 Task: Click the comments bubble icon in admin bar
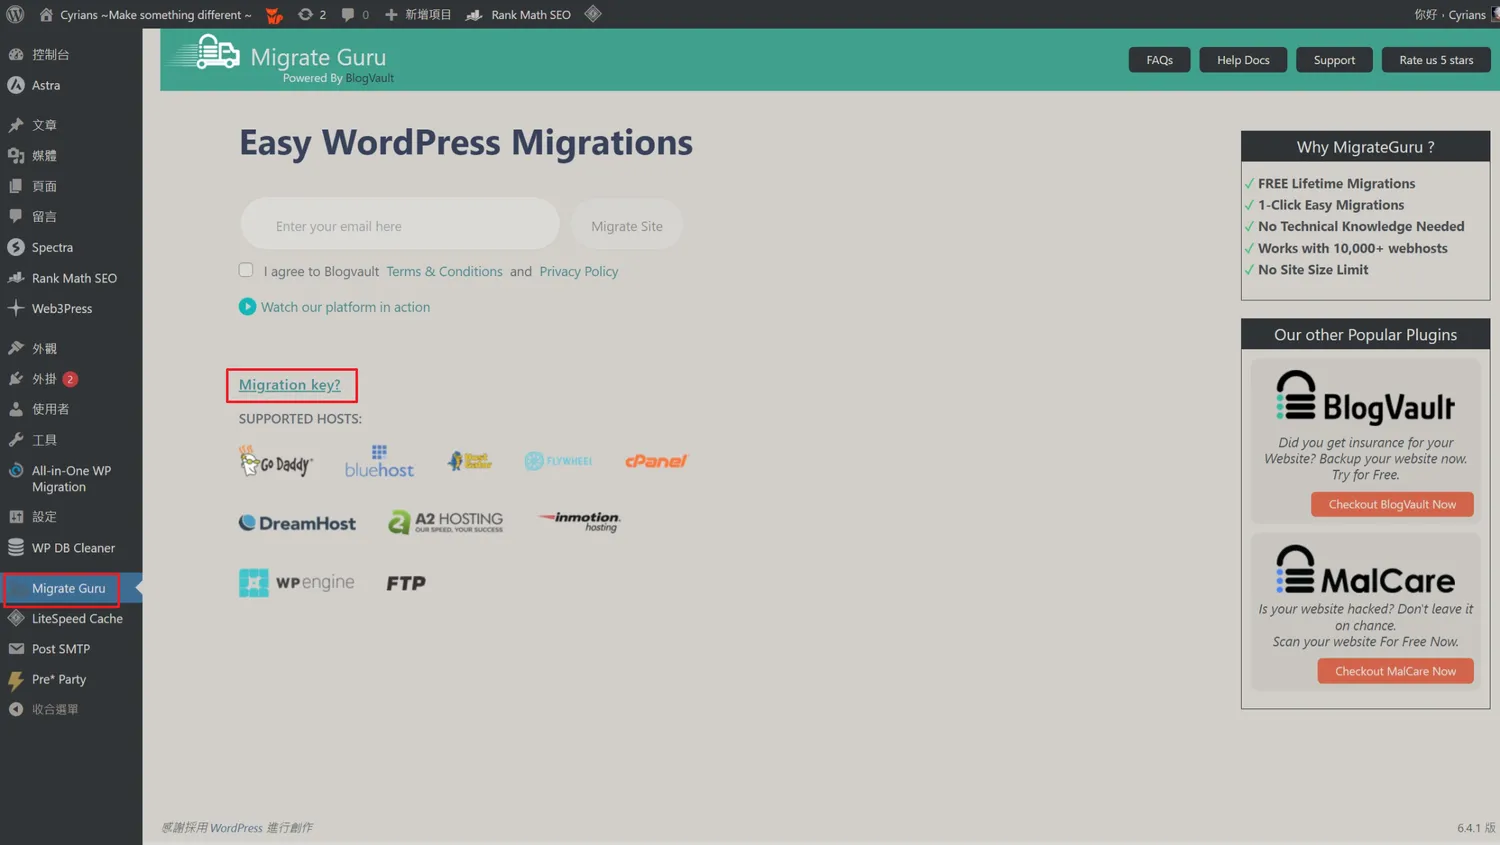[348, 14]
